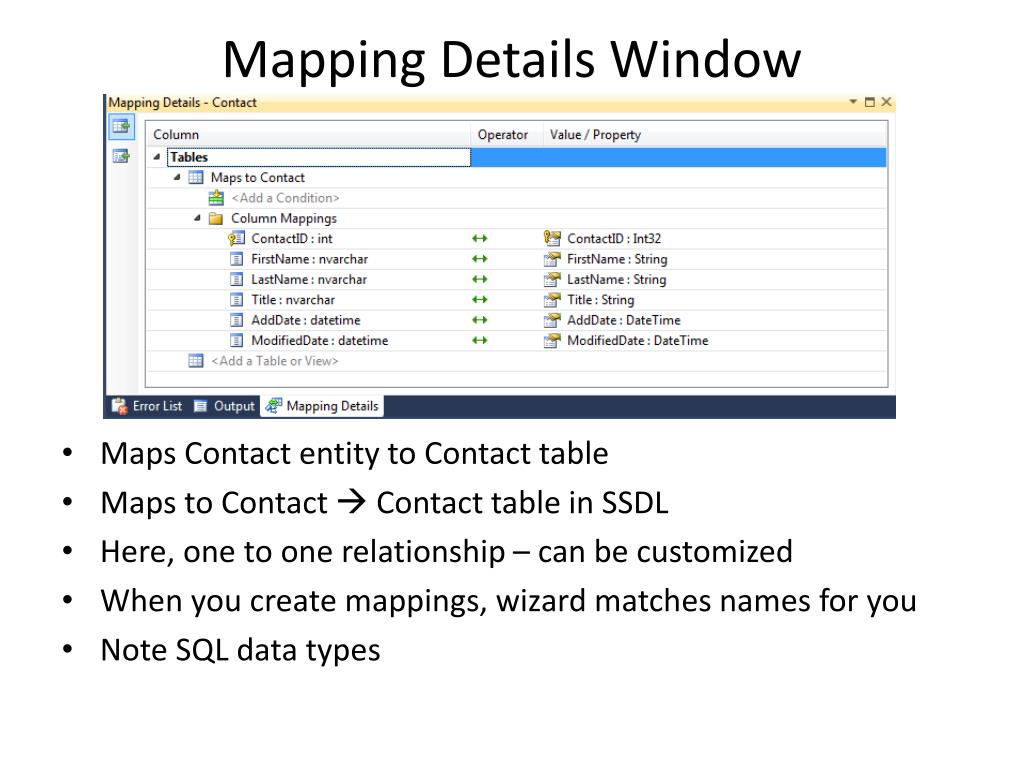Click the column icon next to Title : nvarchar
Viewport: 1024px width, 768px height.
(x=236, y=300)
